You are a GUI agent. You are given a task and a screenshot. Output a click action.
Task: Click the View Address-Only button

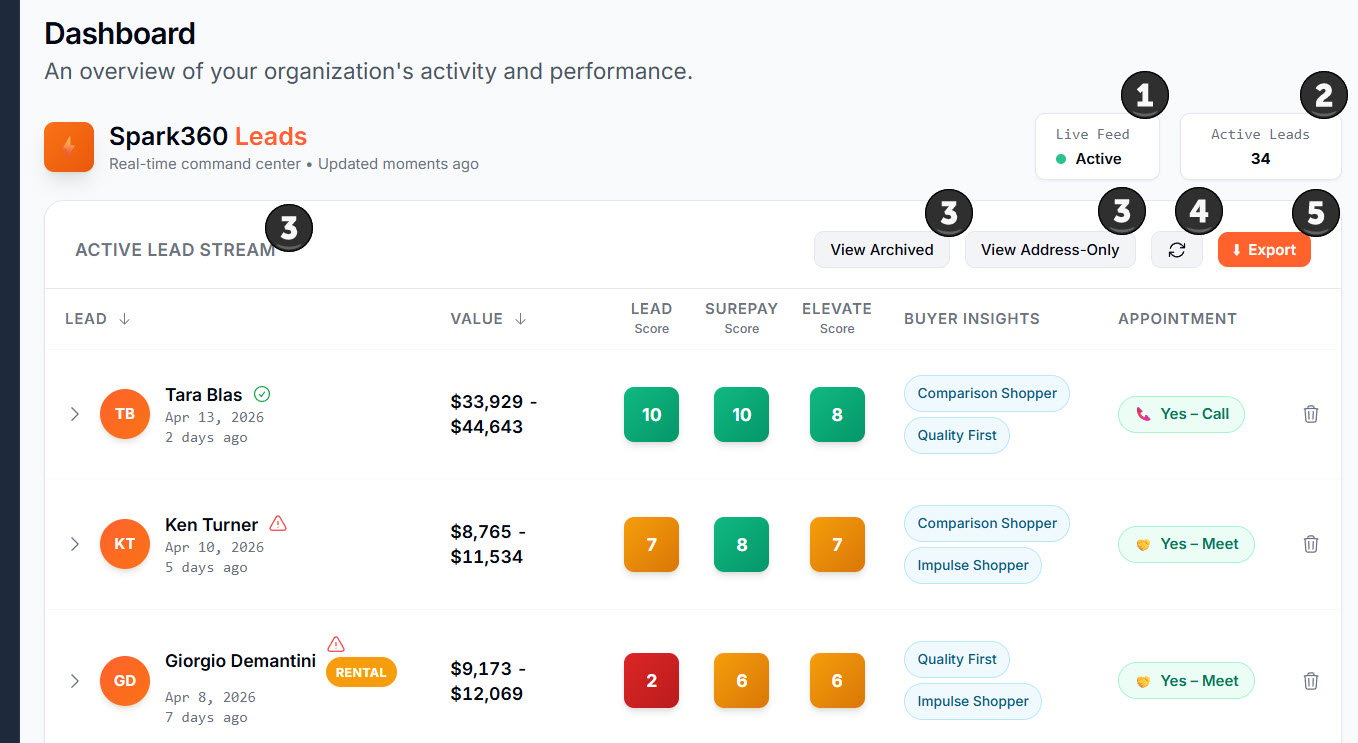click(x=1050, y=250)
